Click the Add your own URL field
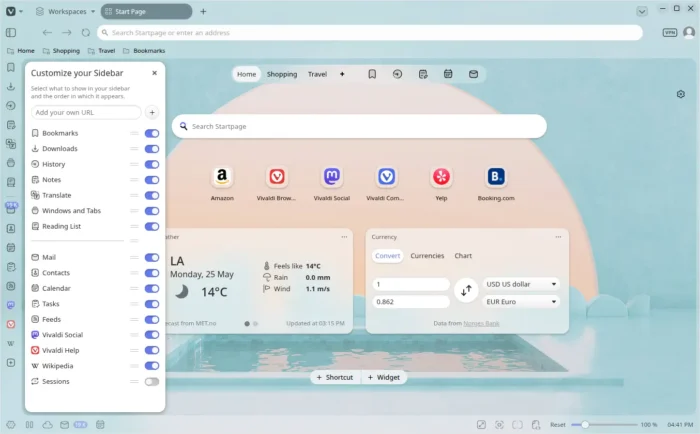Screen dimensions: 700x434 86,113
